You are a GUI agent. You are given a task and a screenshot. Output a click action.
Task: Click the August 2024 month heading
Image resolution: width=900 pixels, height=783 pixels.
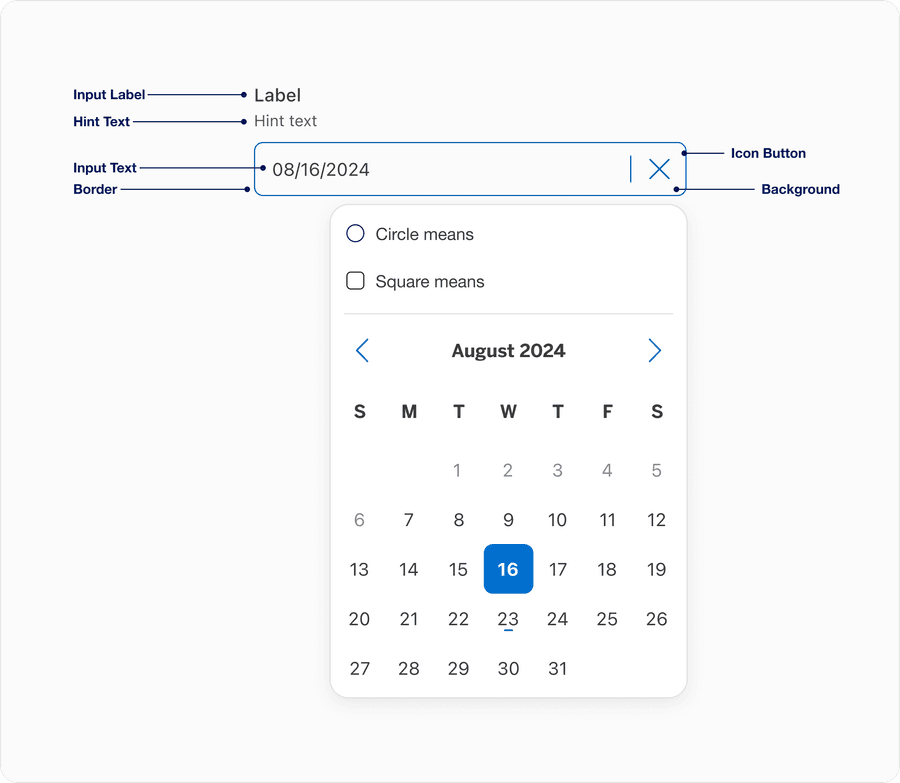click(508, 351)
